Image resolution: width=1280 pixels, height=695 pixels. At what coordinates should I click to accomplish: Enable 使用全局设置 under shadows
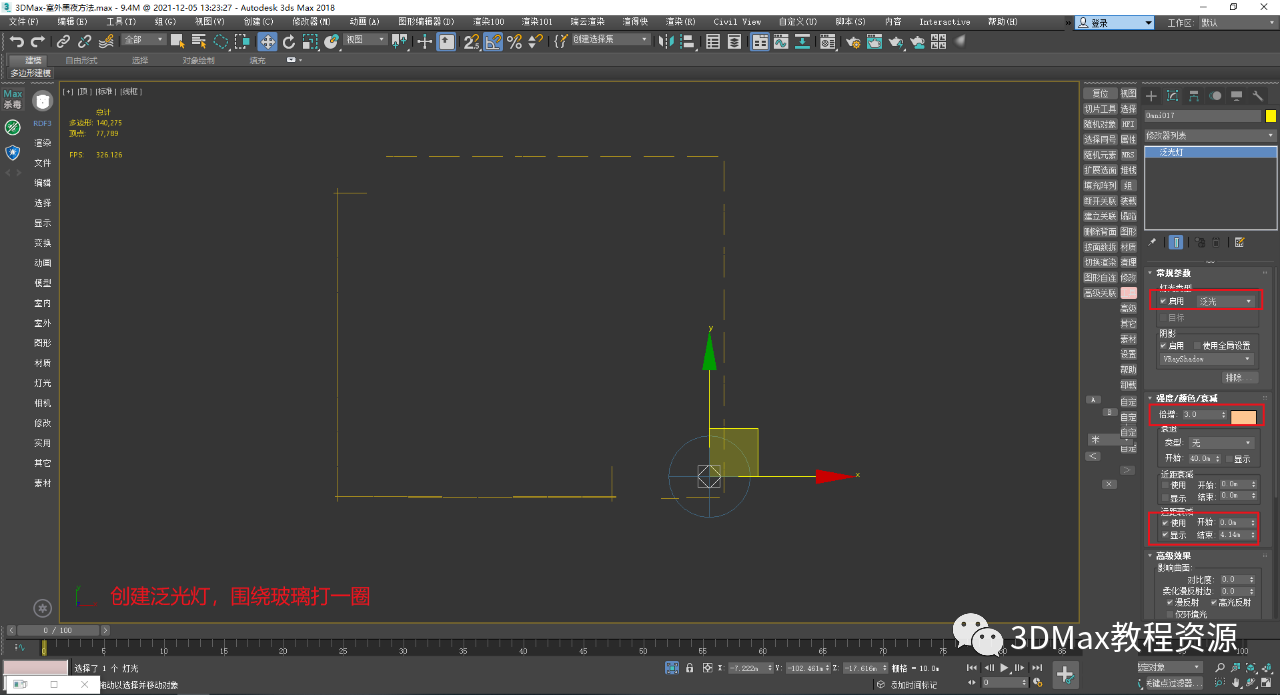click(x=1197, y=346)
